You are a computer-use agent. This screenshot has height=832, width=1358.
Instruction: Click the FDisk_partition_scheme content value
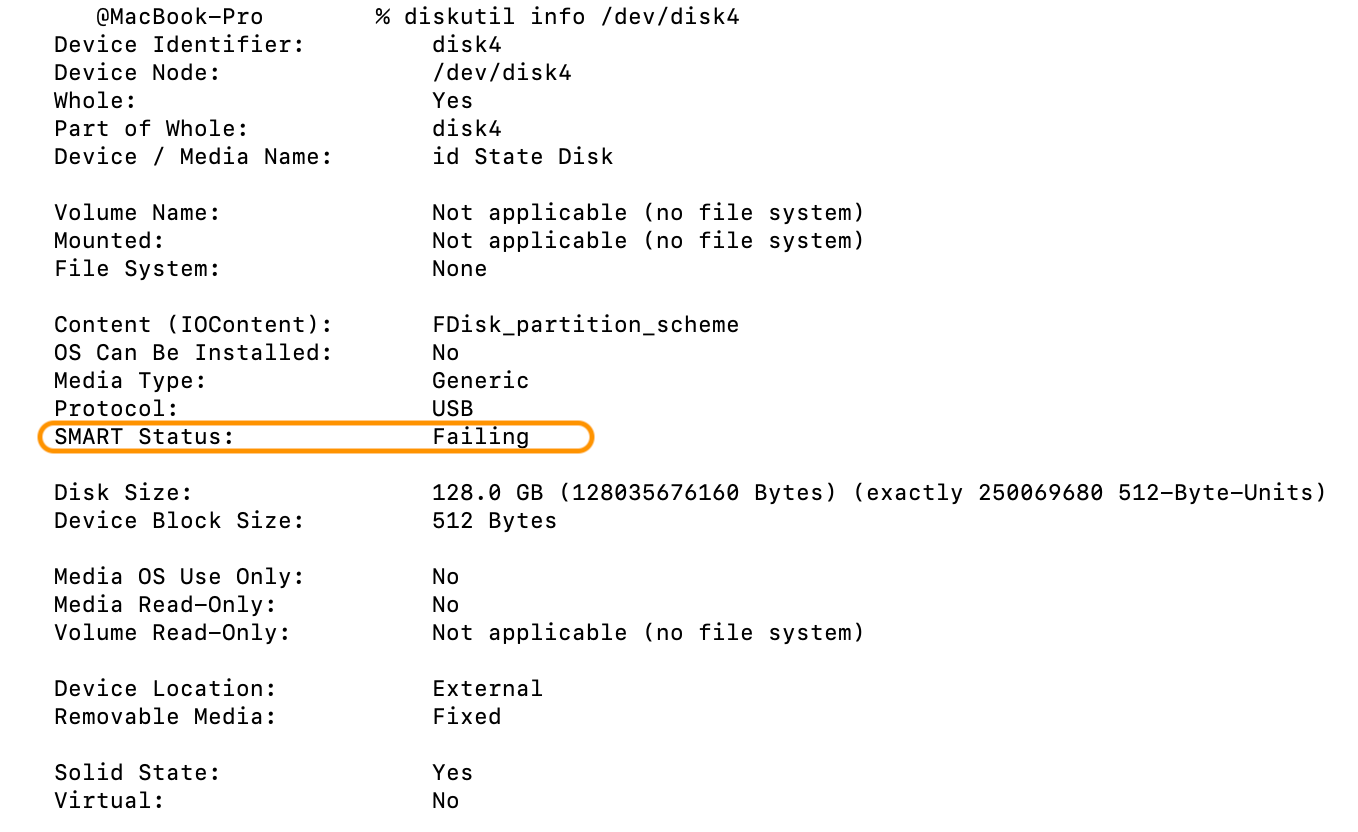point(585,325)
